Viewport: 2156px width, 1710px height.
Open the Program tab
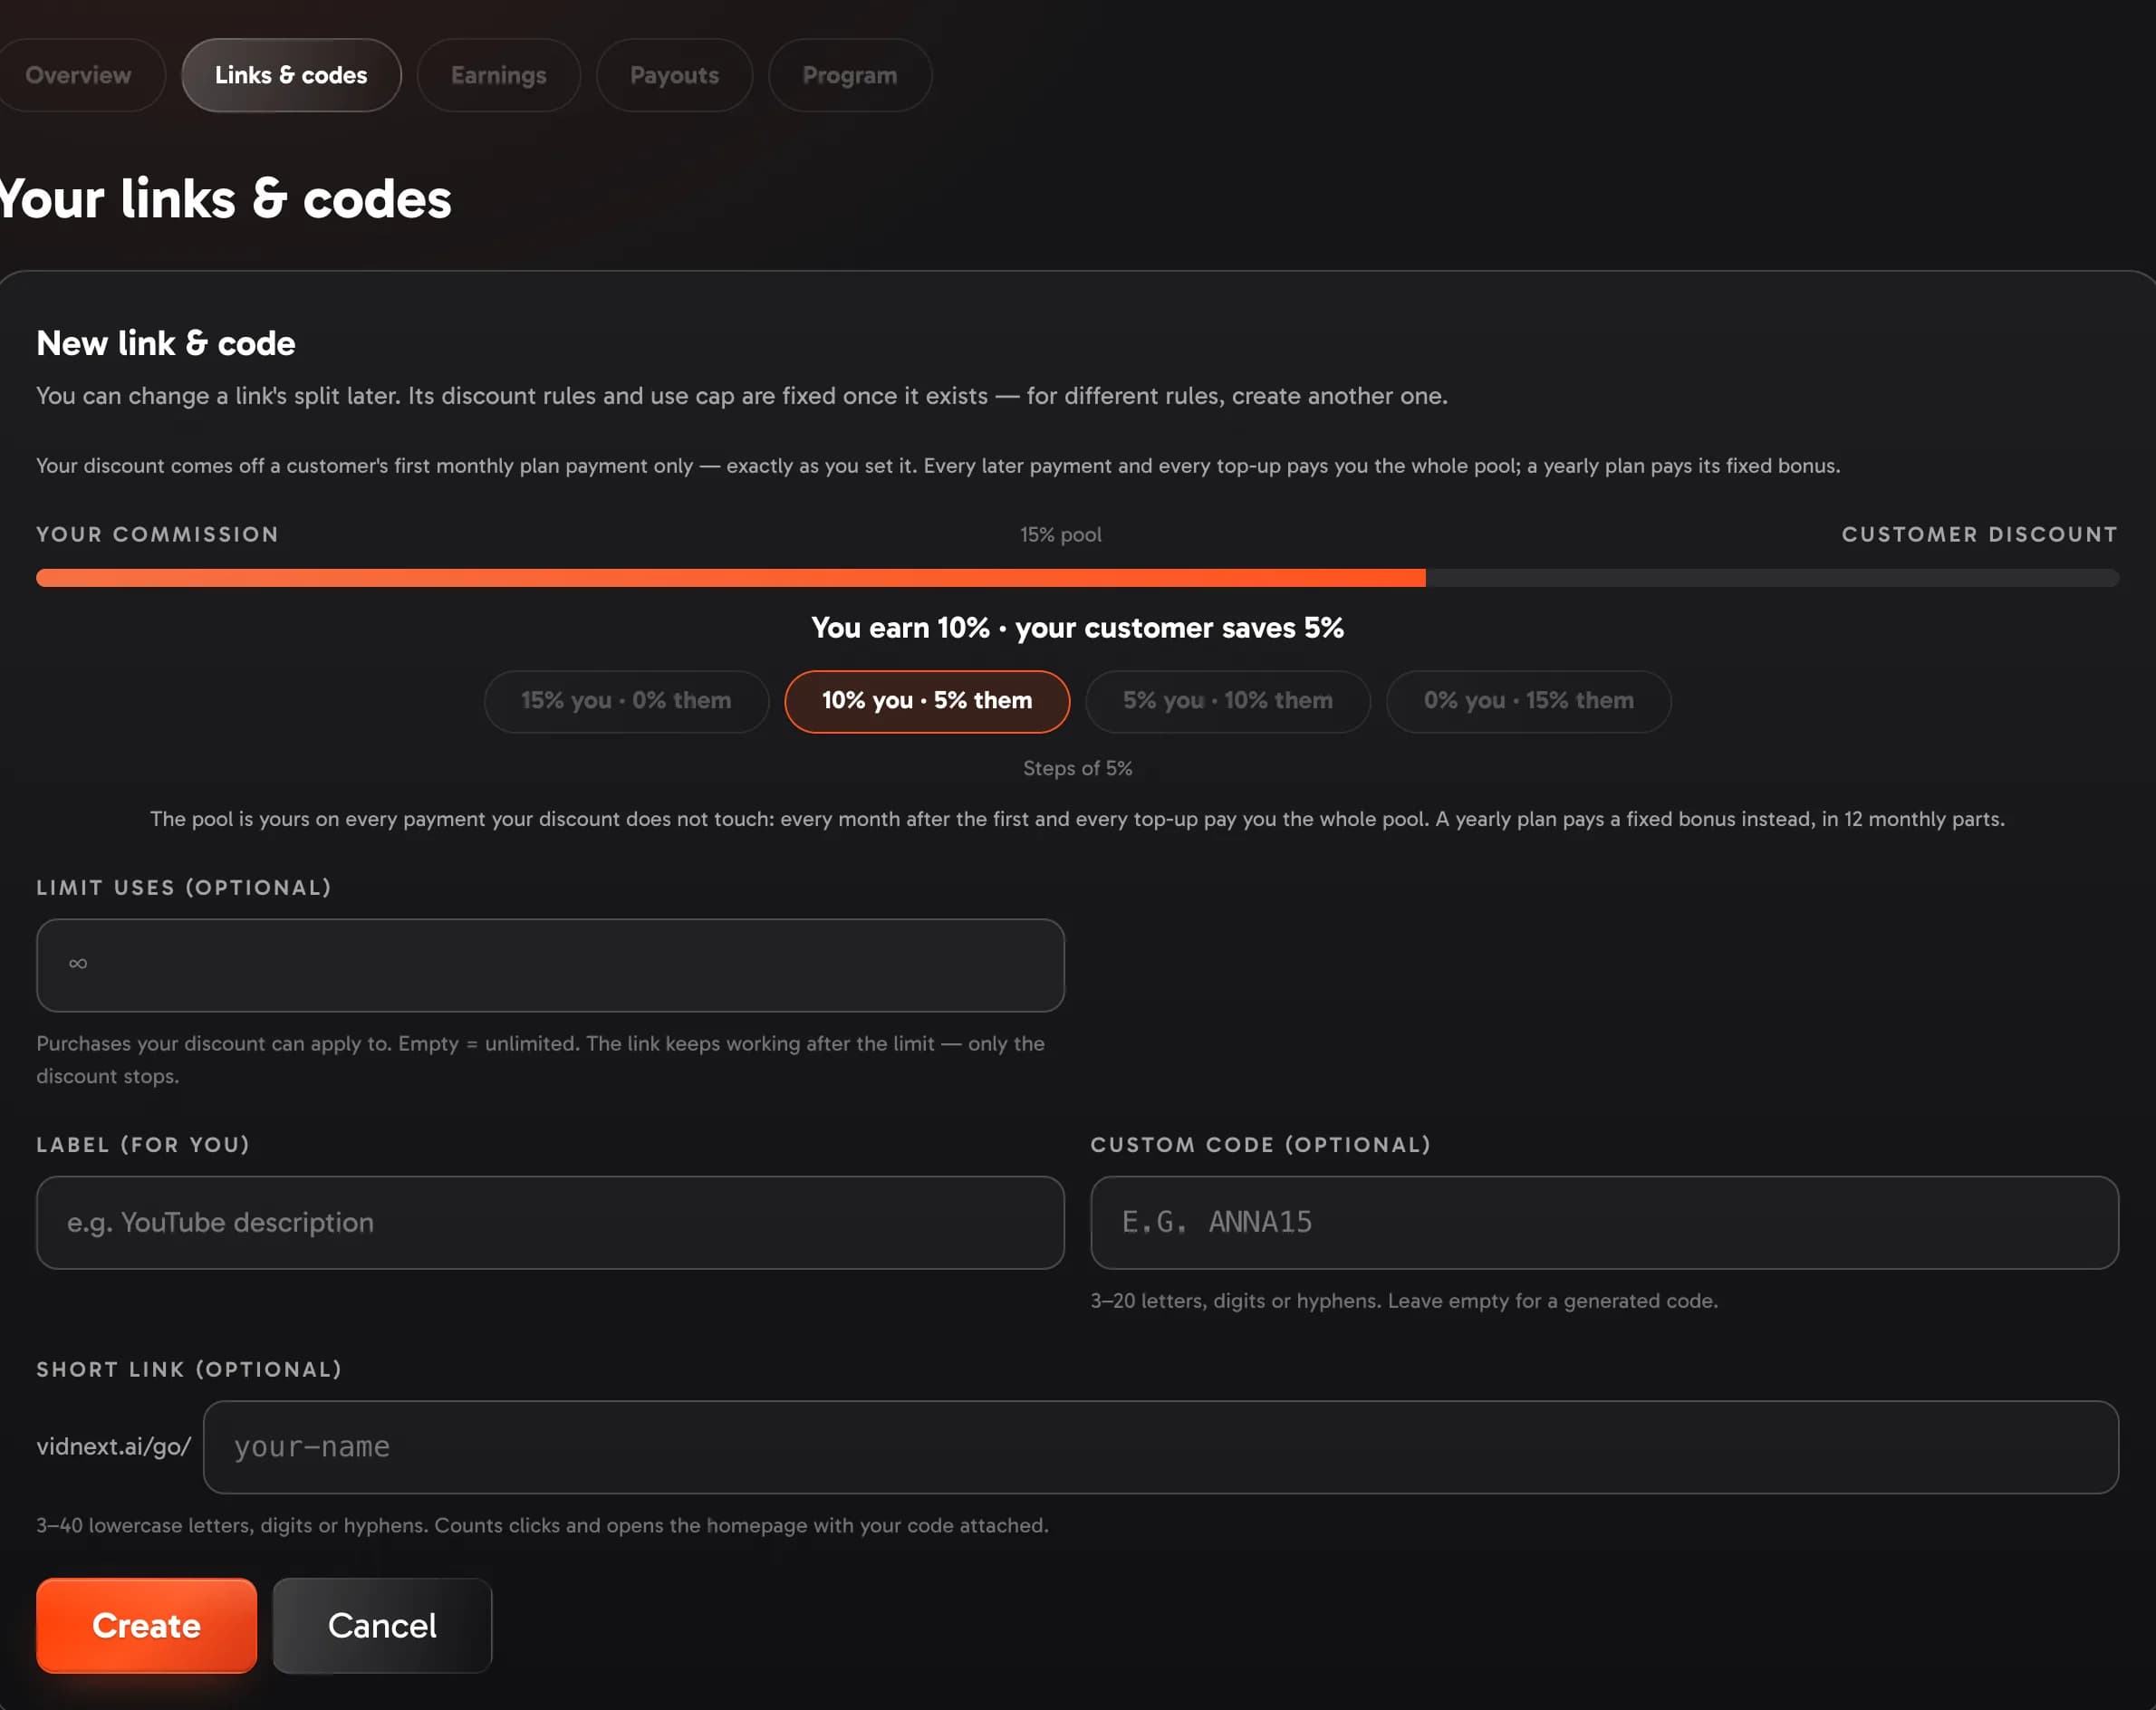point(849,75)
